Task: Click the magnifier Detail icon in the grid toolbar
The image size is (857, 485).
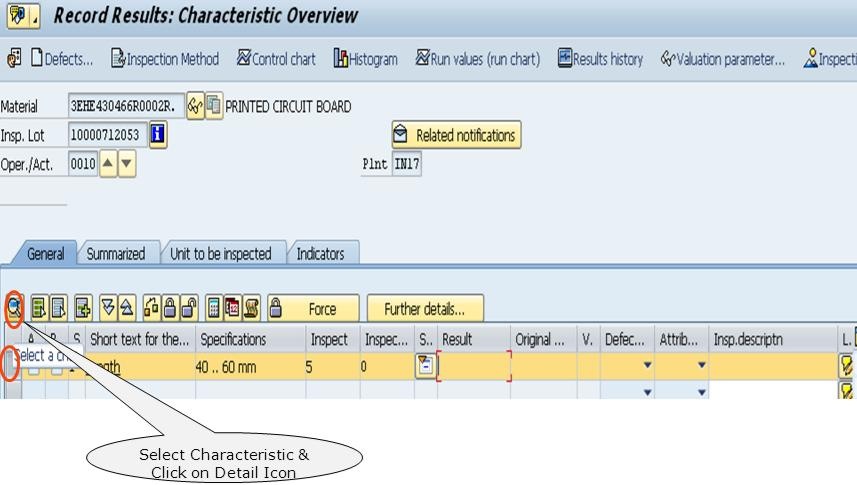Action: click(14, 309)
